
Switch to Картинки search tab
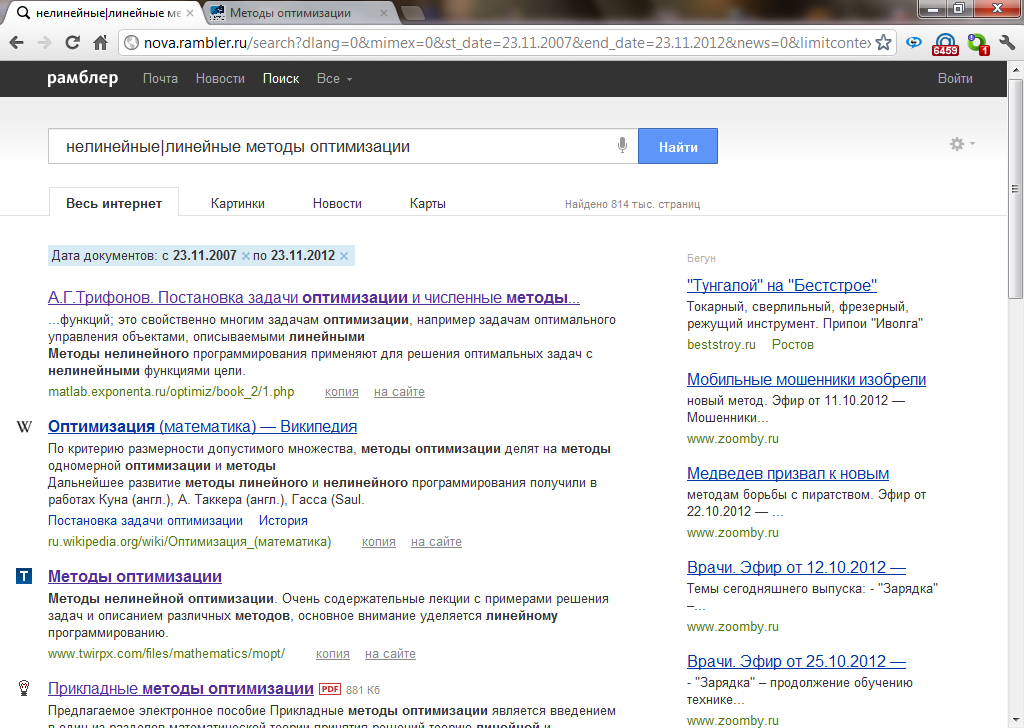[238, 204]
